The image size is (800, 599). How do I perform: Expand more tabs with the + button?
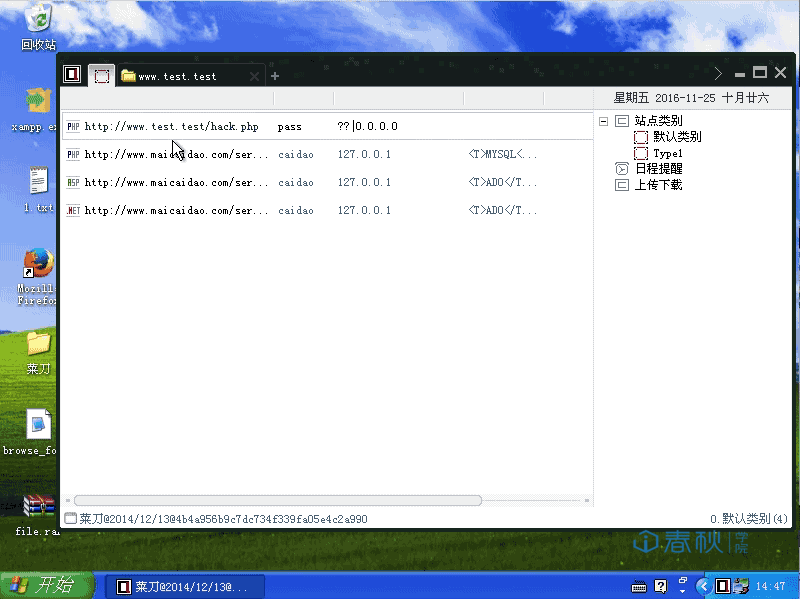pyautogui.click(x=274, y=75)
